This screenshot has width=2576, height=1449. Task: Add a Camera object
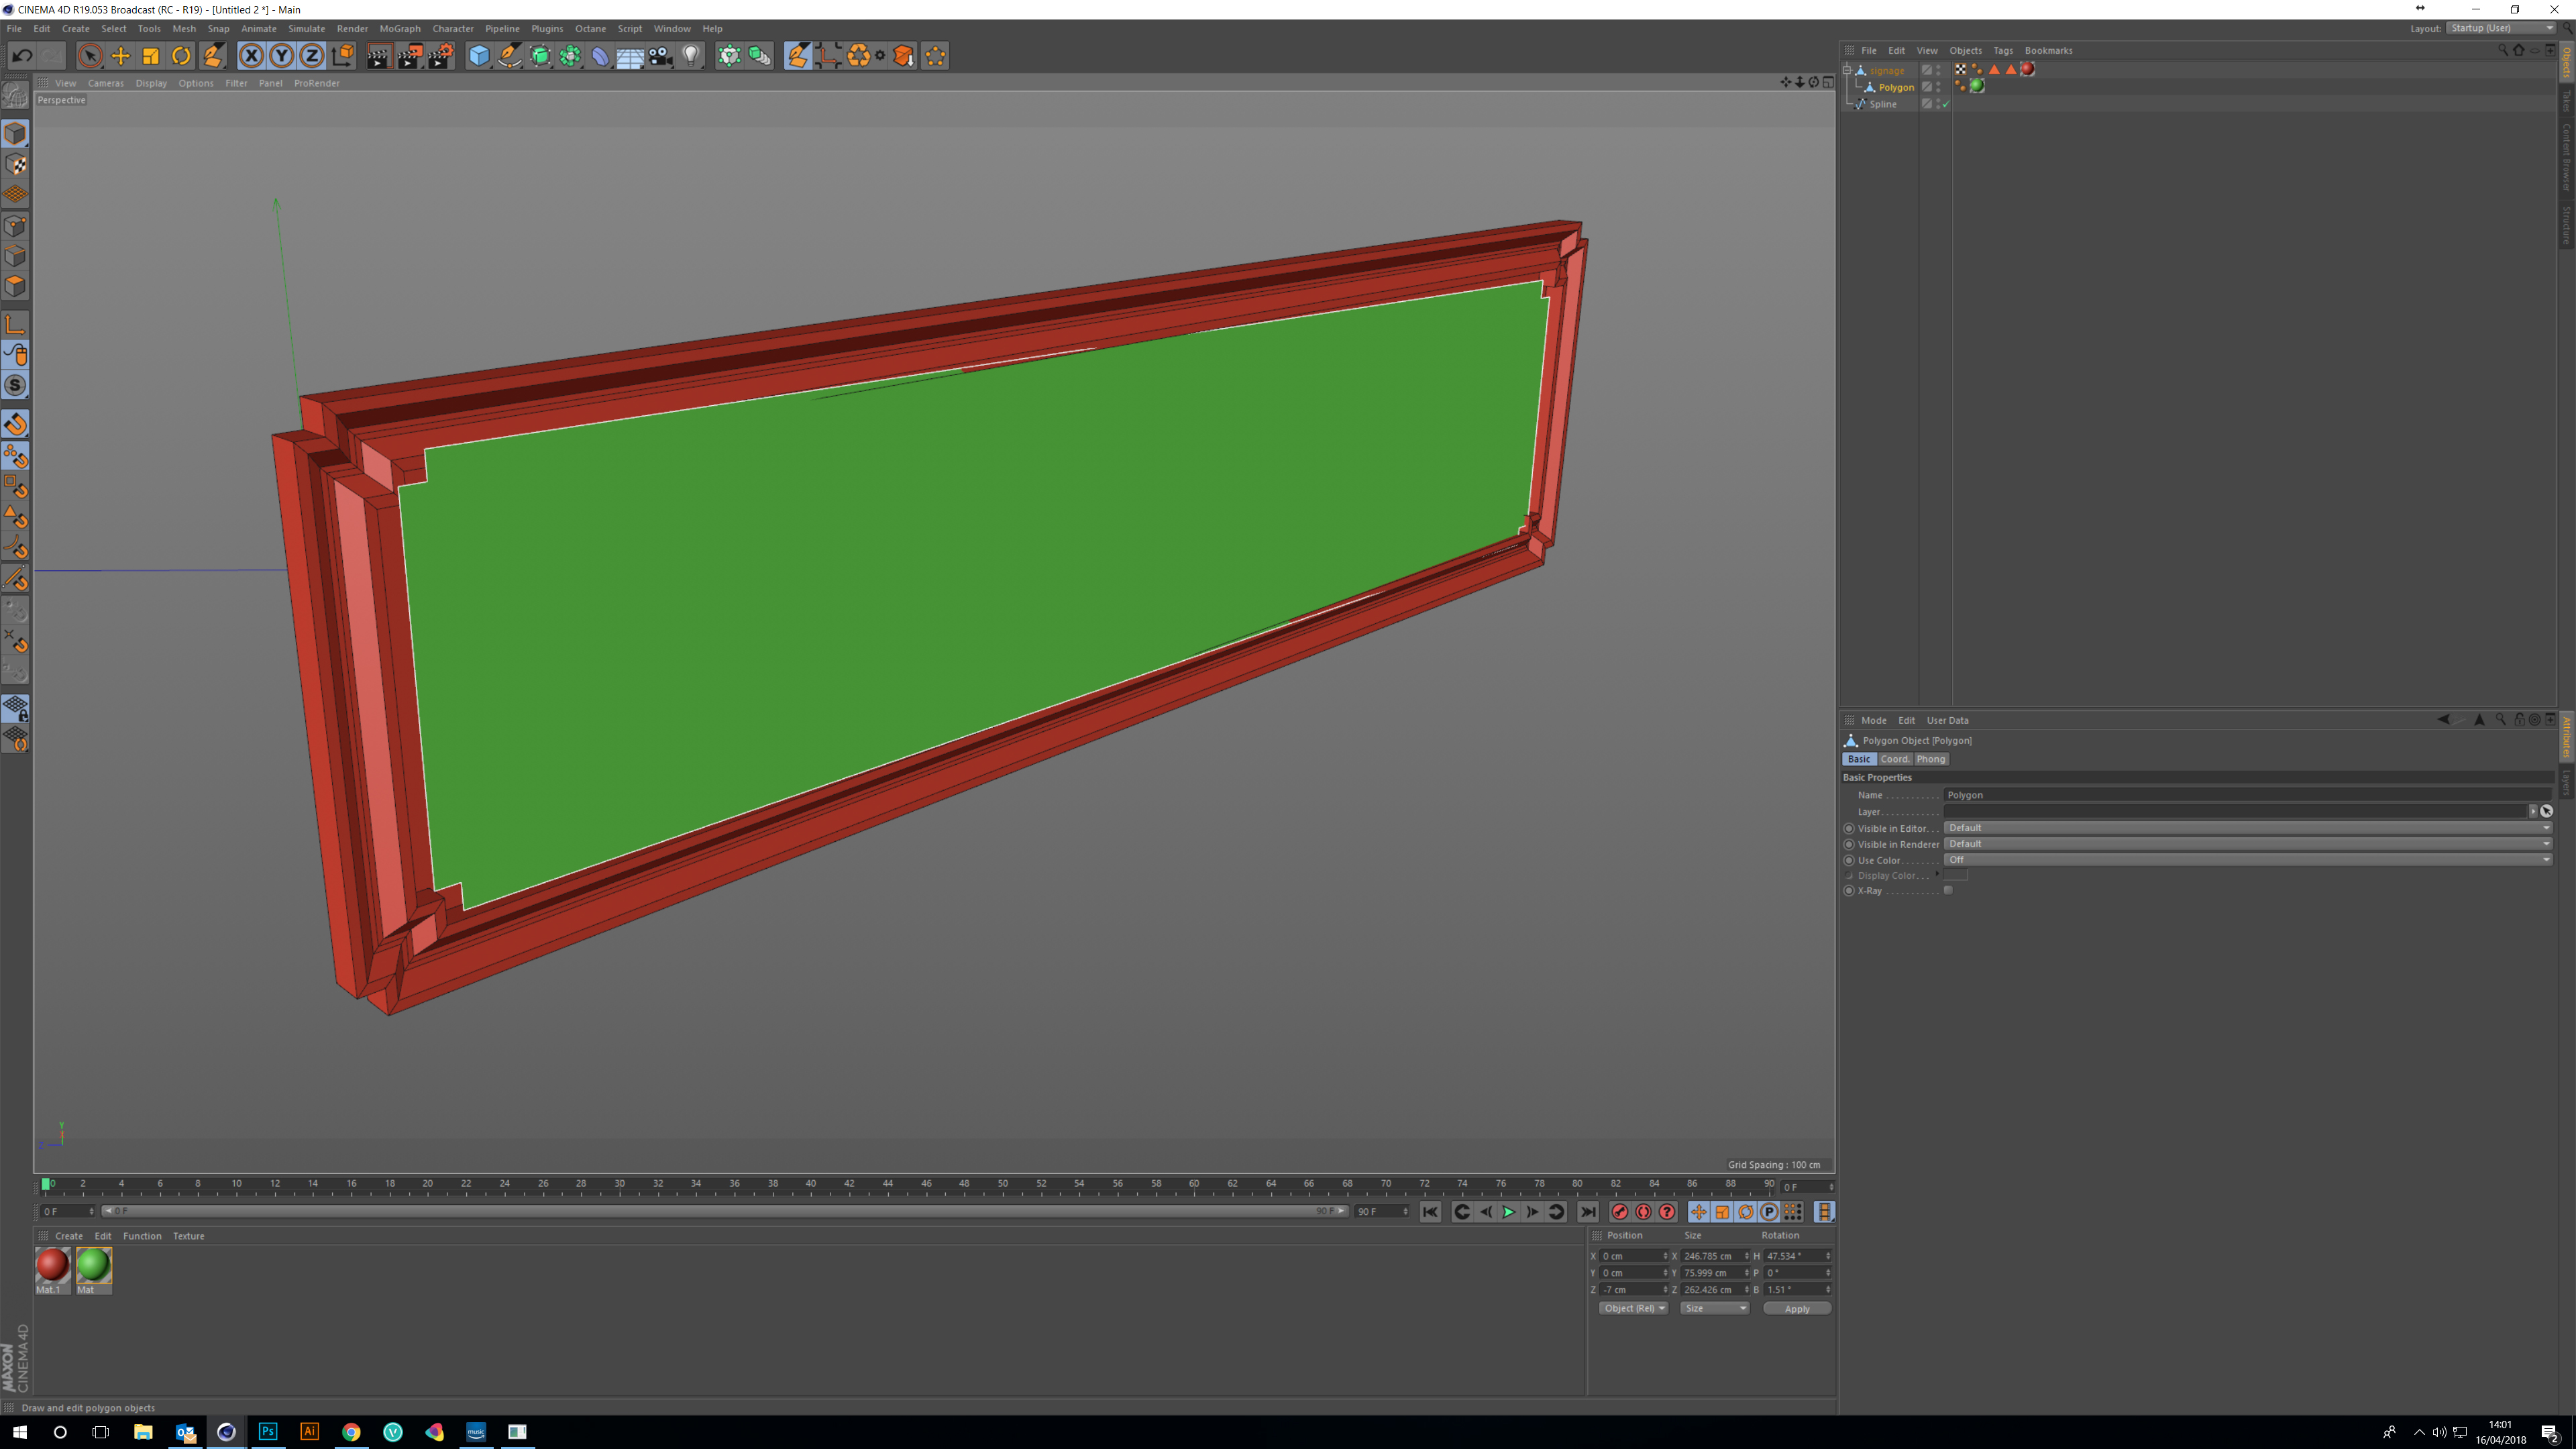(x=660, y=56)
